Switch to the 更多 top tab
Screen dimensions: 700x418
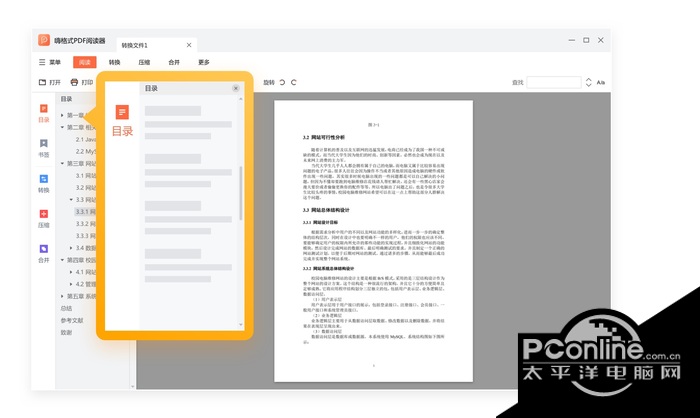204,62
